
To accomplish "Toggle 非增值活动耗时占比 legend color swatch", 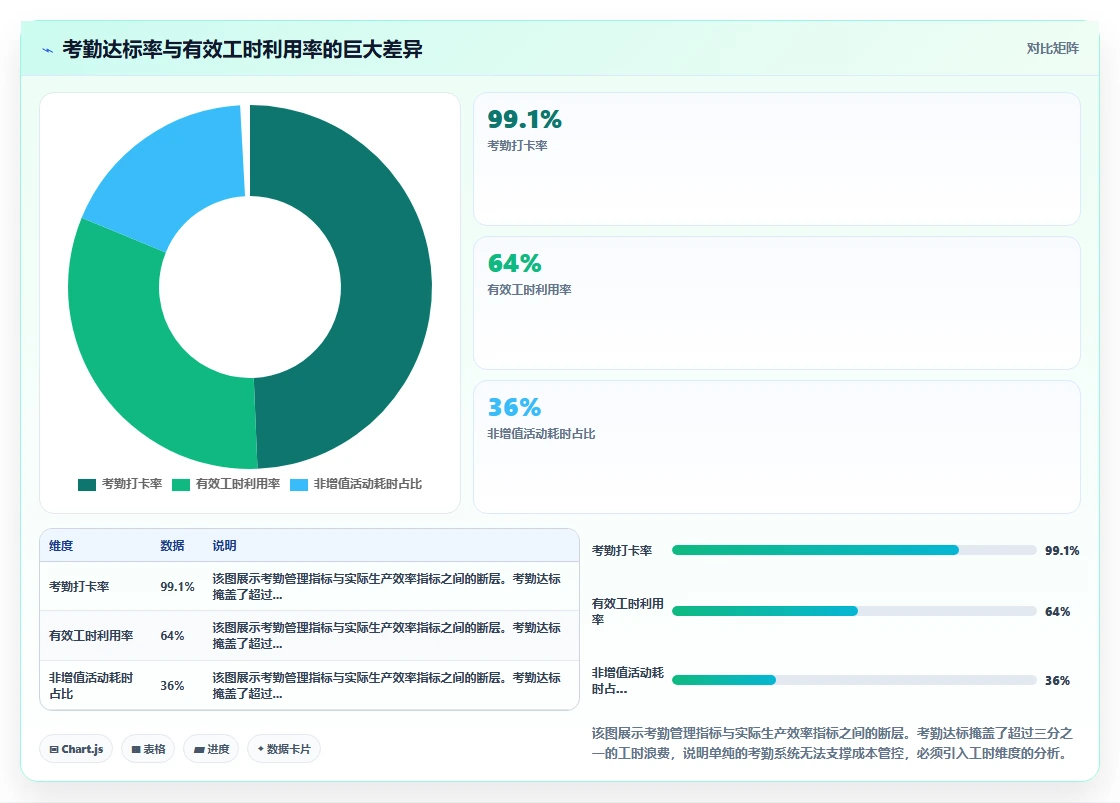I will click(x=299, y=484).
